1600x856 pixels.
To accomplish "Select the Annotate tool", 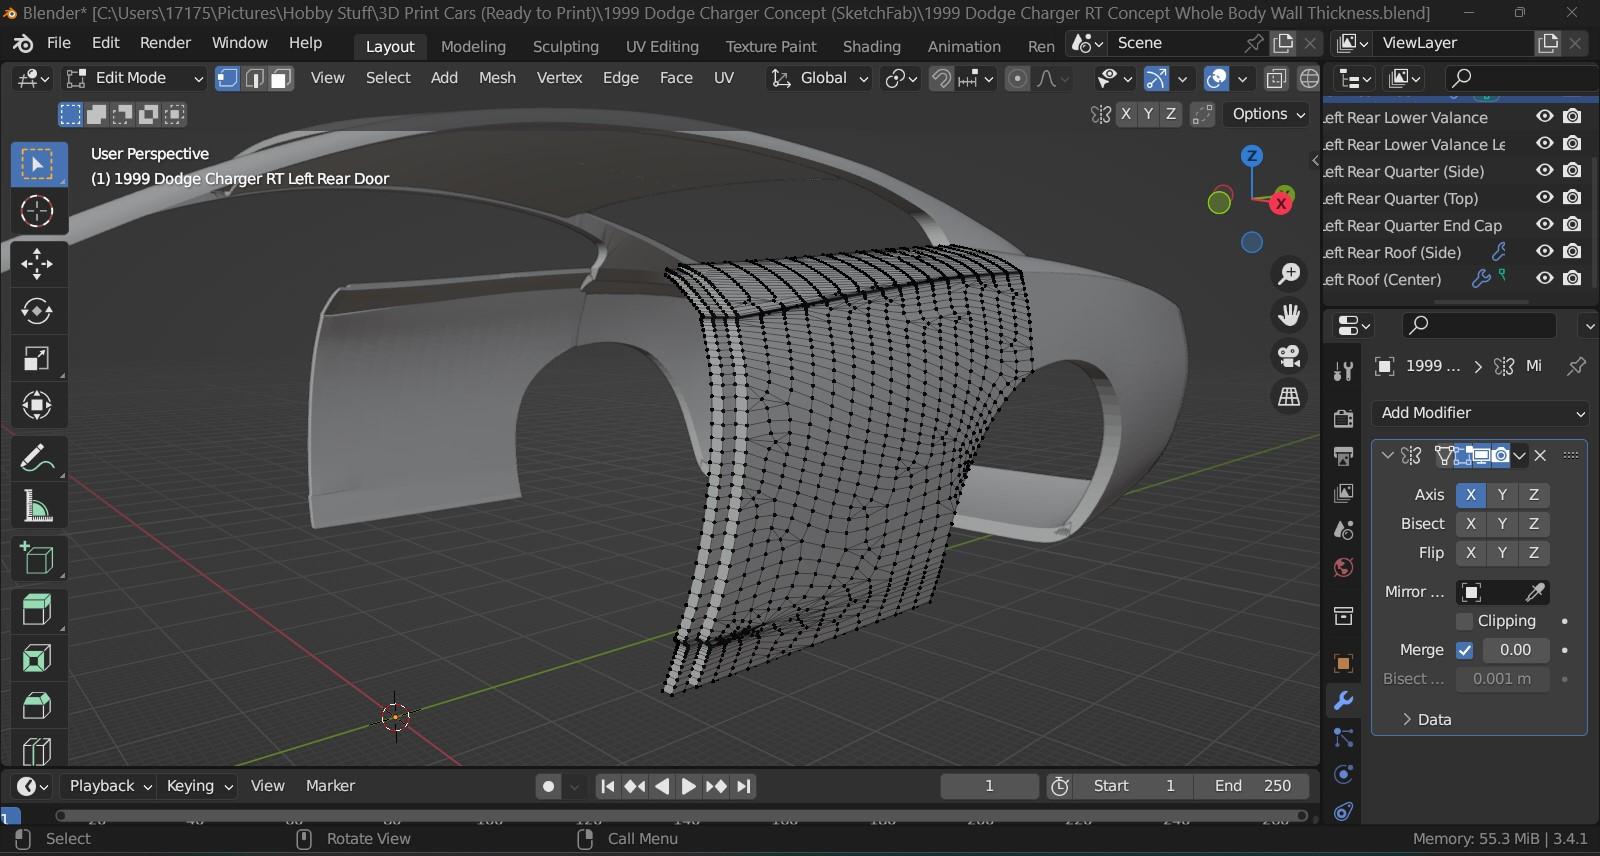I will tap(38, 458).
